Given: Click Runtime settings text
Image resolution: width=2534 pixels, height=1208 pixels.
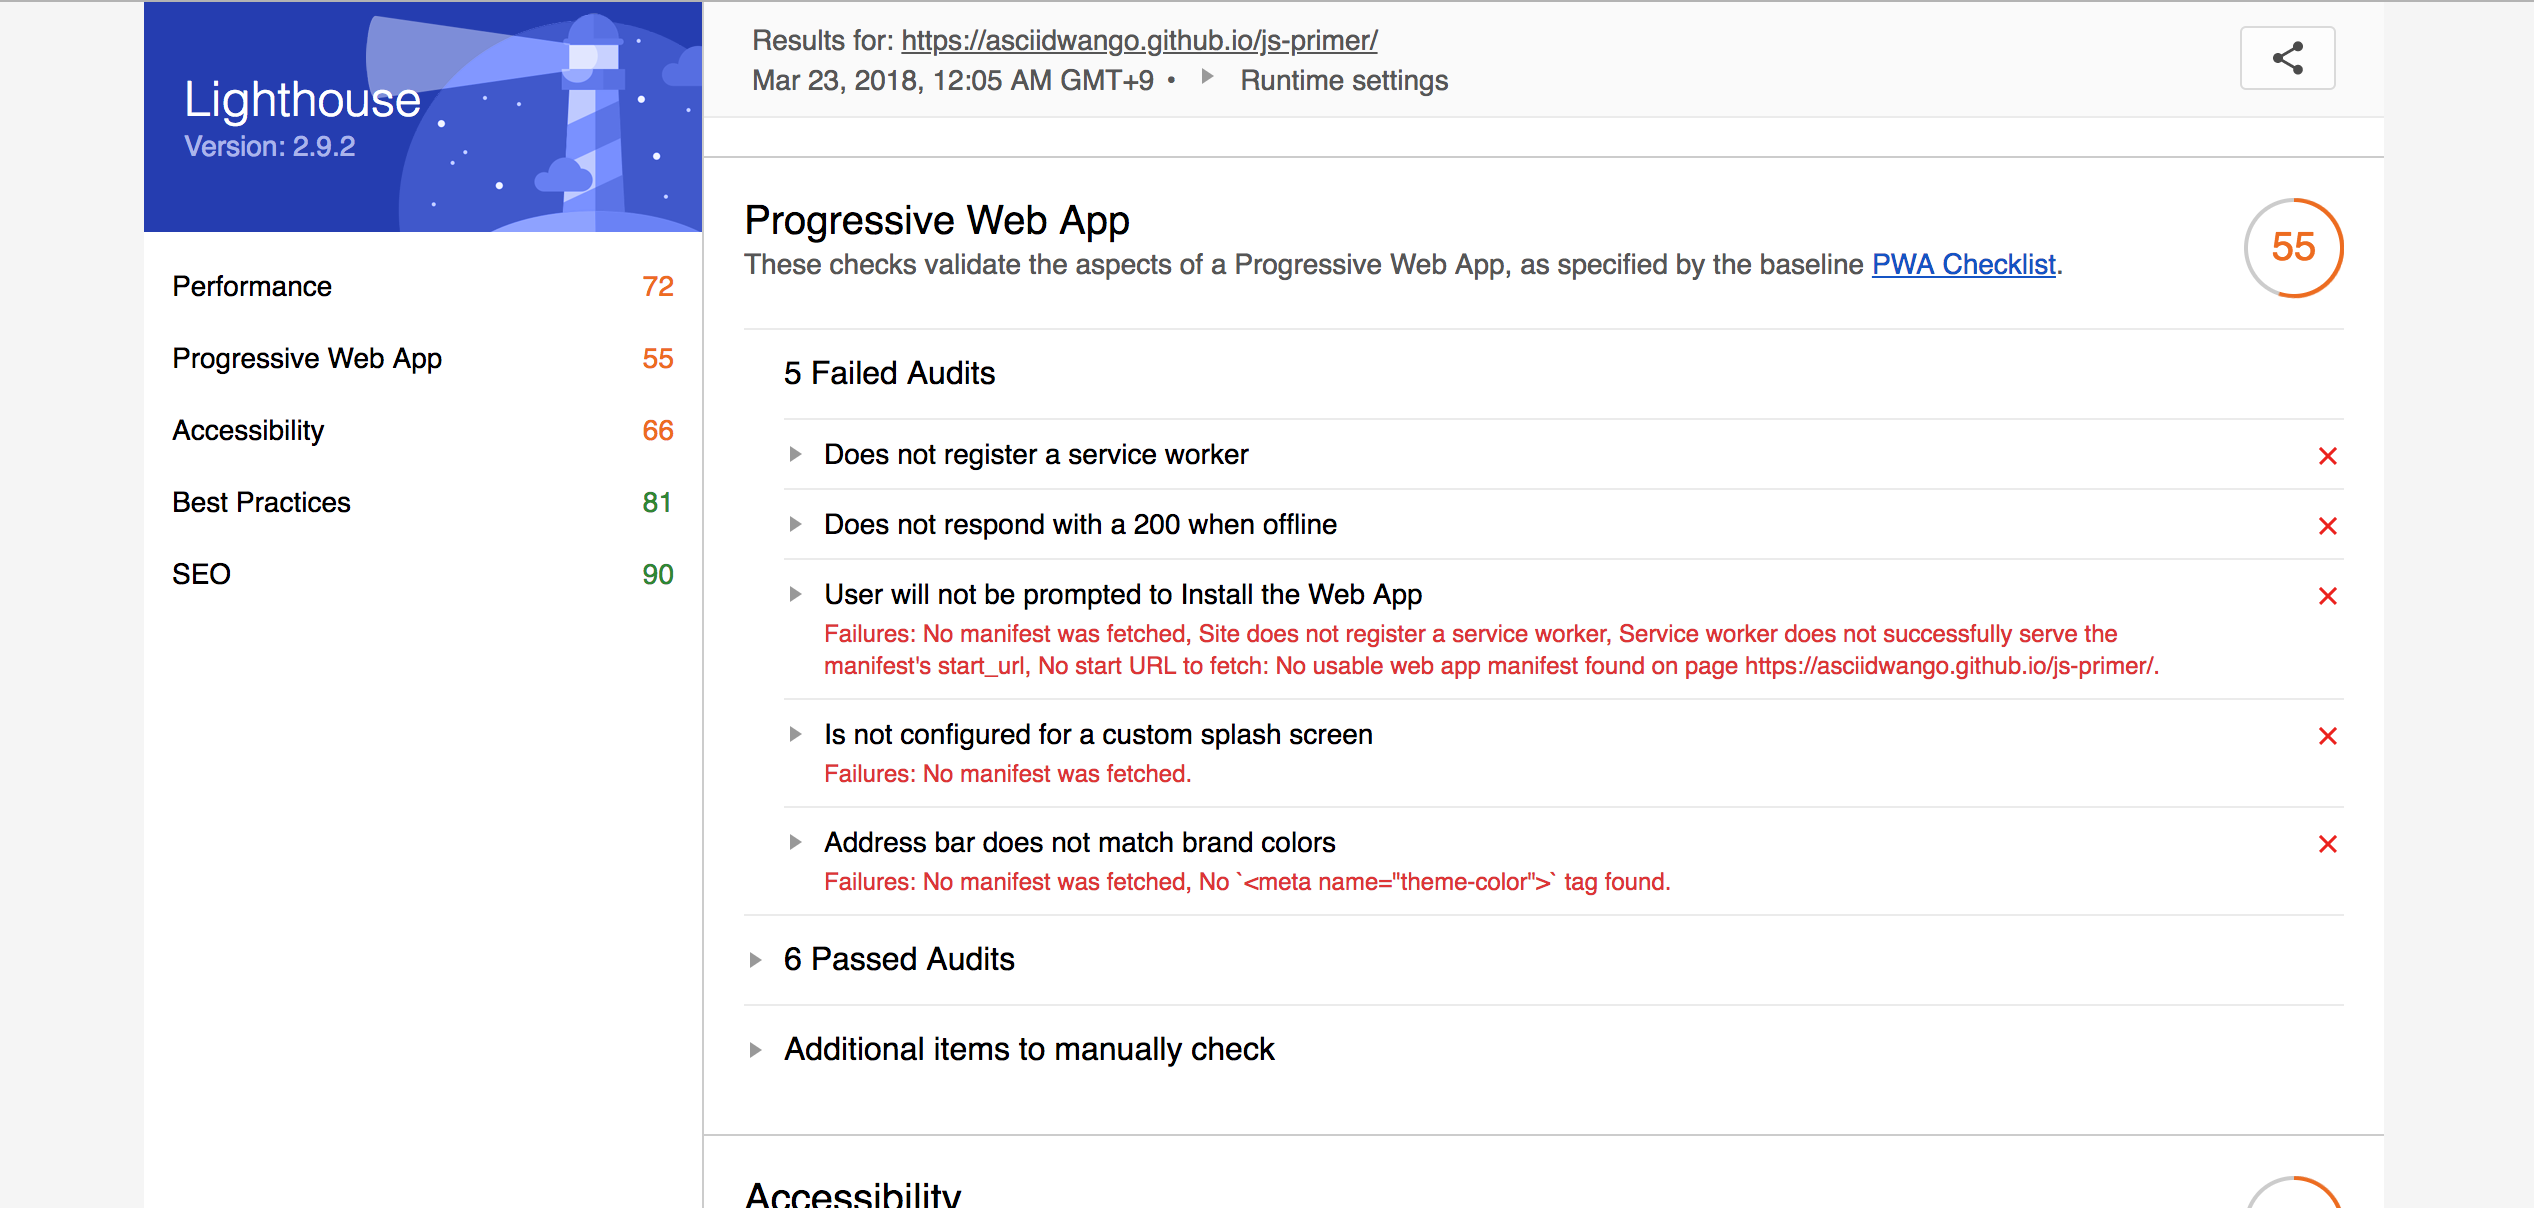Looking at the screenshot, I should tap(1343, 80).
